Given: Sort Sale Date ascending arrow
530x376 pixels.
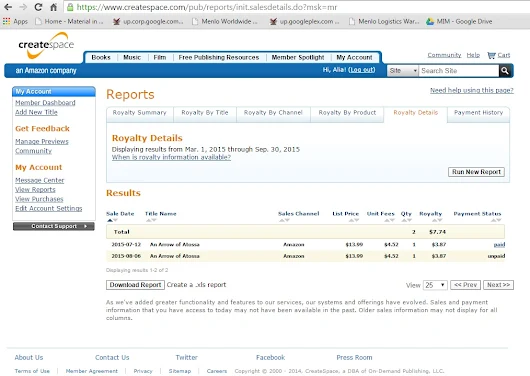Looking at the screenshot, I should [109, 220].
